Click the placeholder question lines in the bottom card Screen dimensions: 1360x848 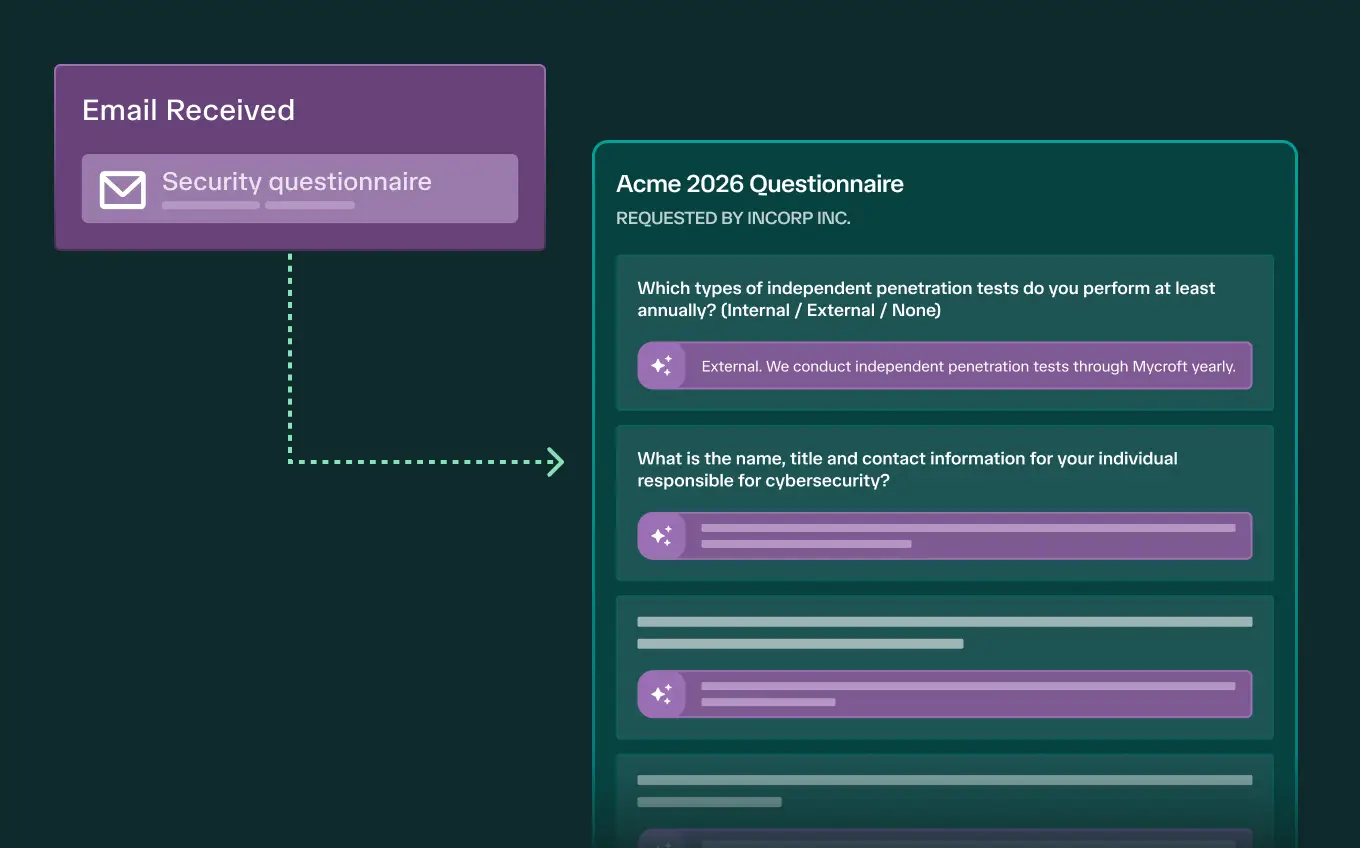point(945,791)
